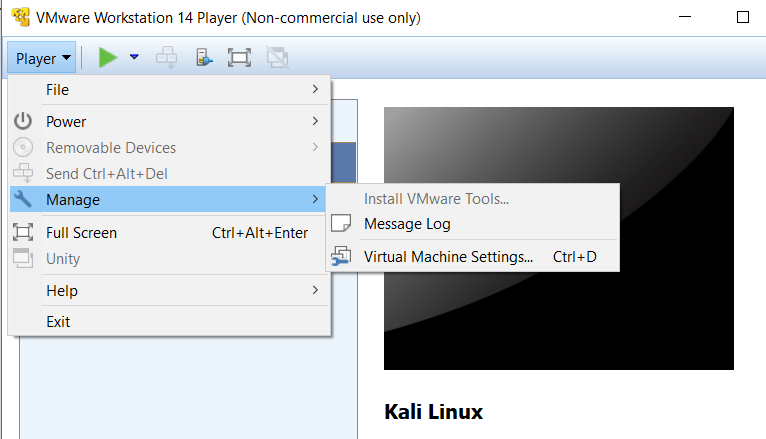766x439 pixels.
Task: Click the full screen toolbar icon
Action: [239, 58]
